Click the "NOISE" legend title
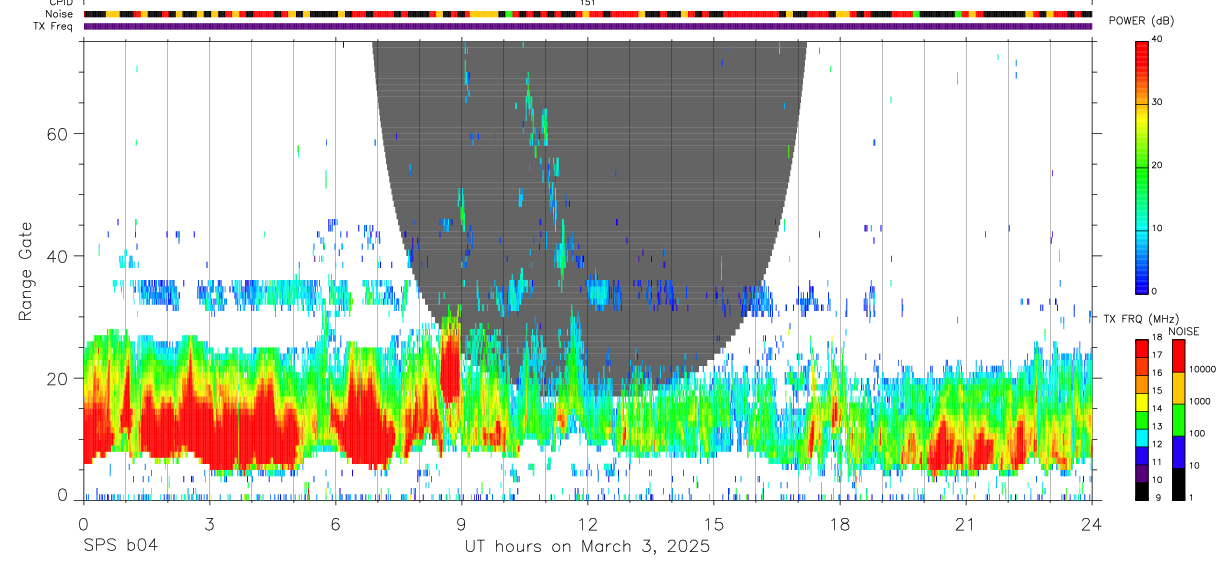This screenshot has width=1228, height=567. 1184,331
